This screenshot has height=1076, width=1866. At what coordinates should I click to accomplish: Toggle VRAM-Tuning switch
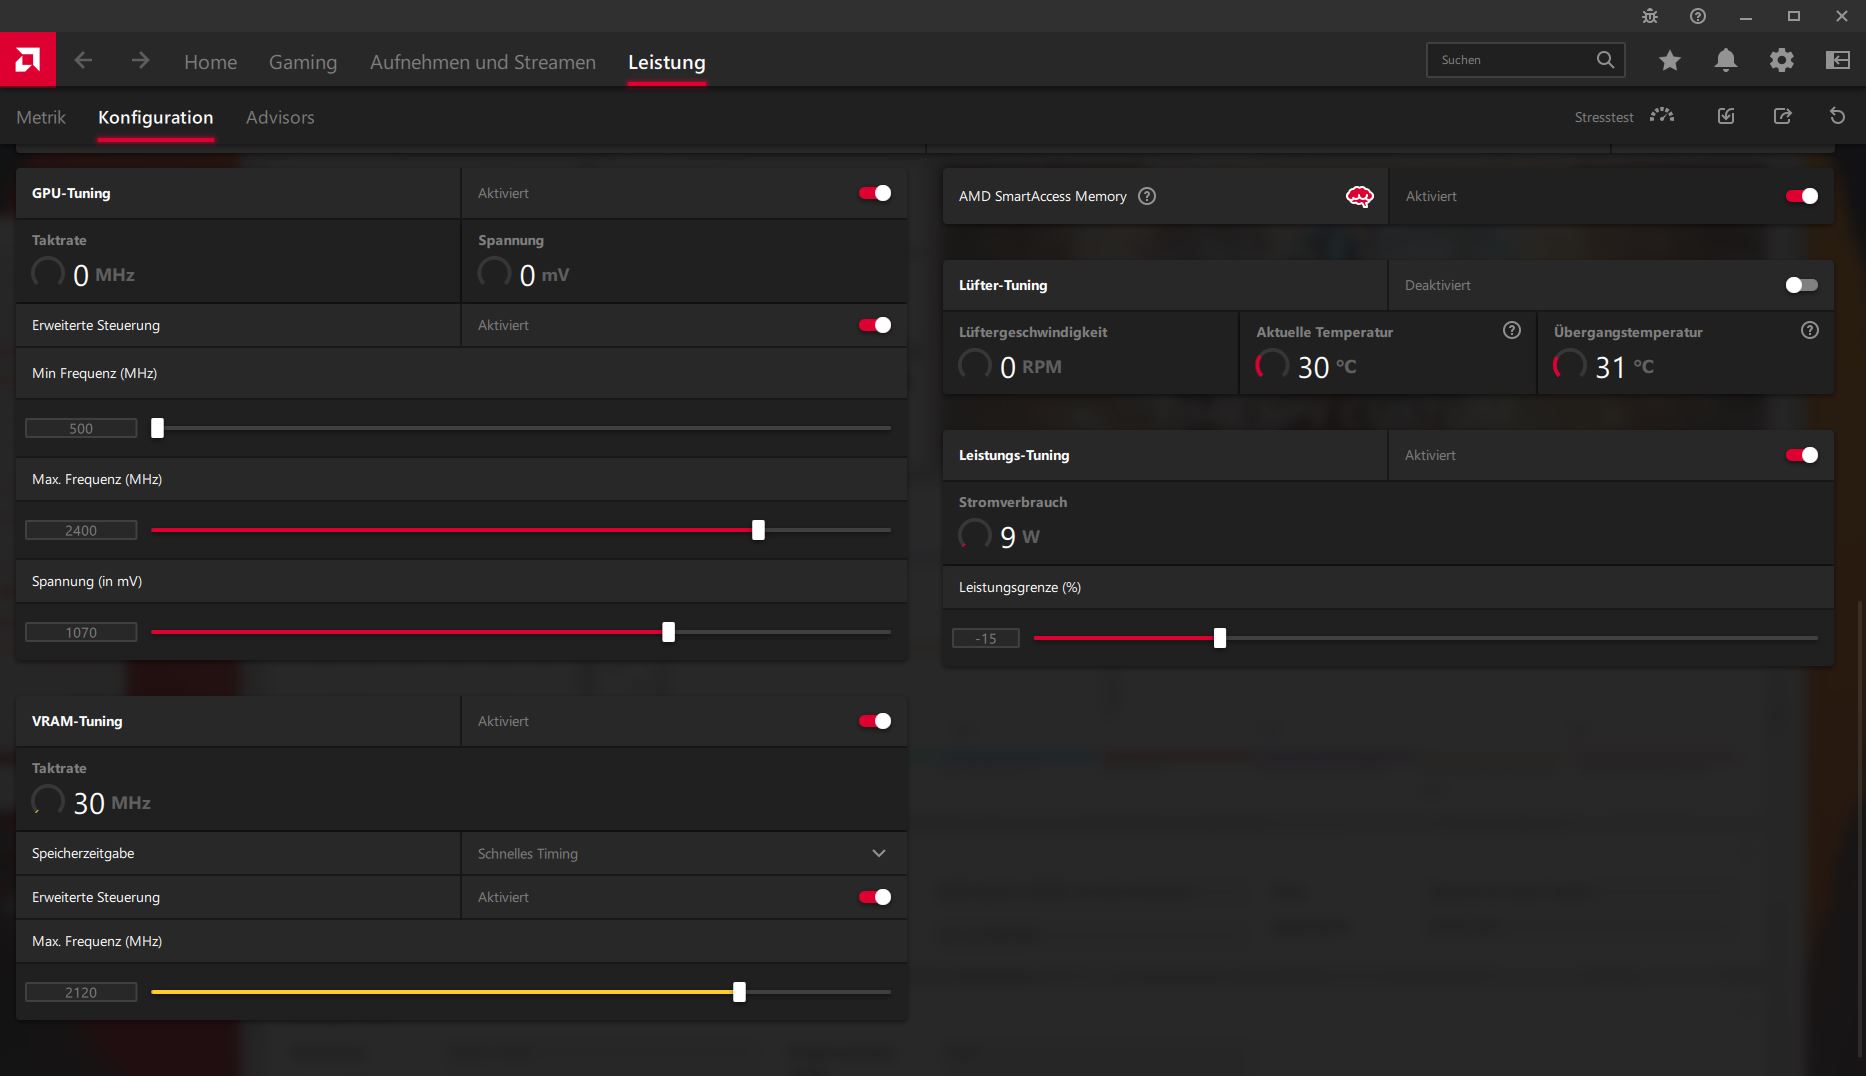coord(875,721)
